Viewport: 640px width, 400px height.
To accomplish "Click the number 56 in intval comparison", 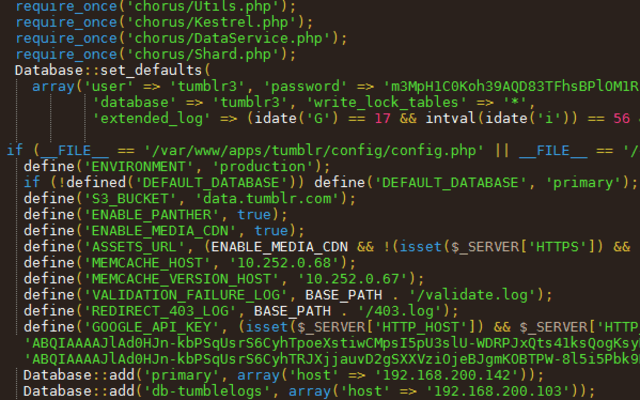I will click(621, 118).
